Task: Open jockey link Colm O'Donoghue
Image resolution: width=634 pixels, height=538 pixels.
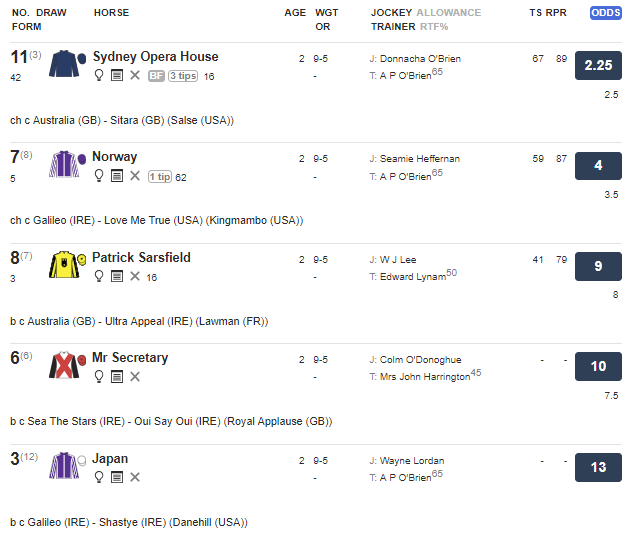Action: [x=421, y=360]
